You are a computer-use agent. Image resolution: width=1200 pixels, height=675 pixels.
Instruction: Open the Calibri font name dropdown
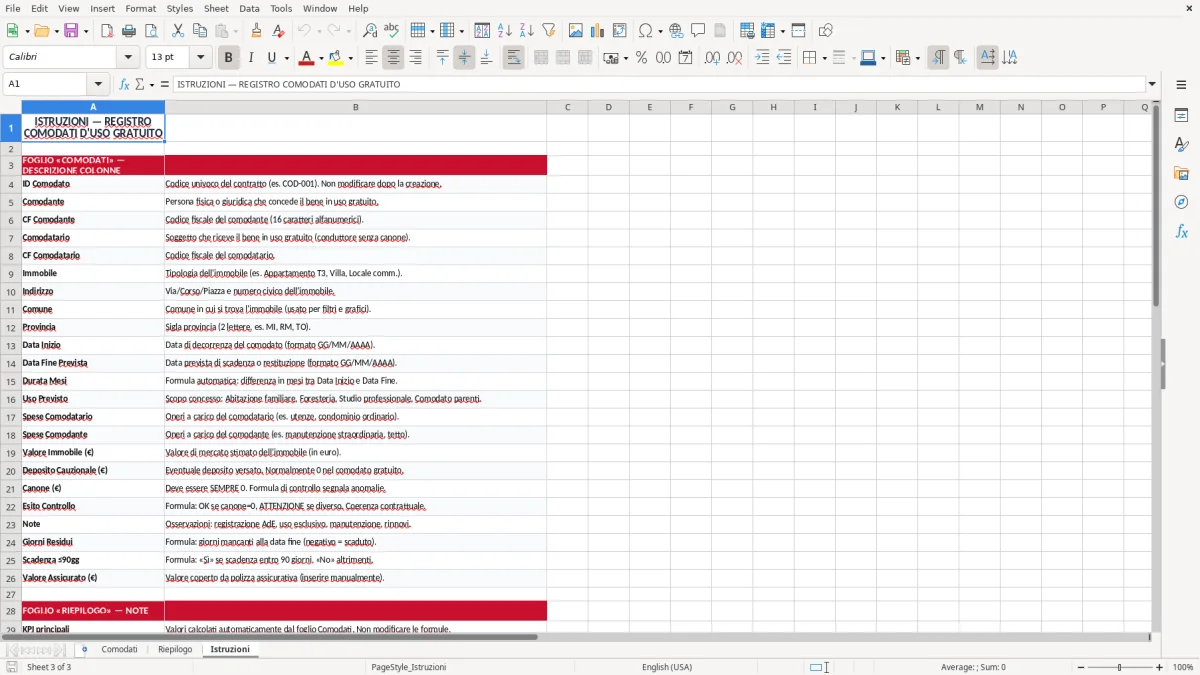[x=127, y=58]
